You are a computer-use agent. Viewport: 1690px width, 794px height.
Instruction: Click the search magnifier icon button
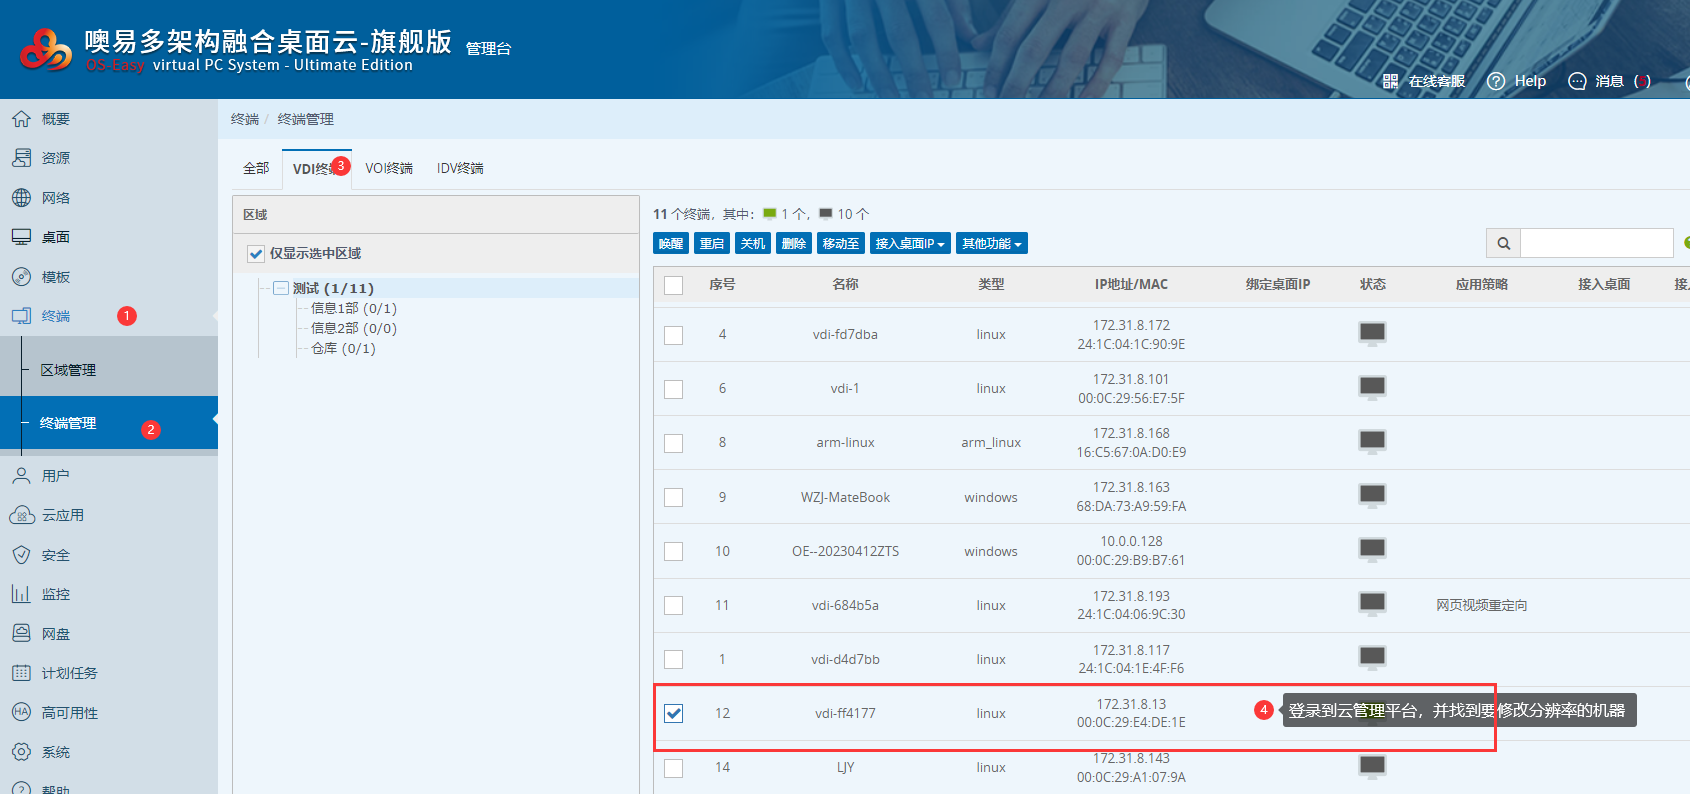click(1503, 243)
